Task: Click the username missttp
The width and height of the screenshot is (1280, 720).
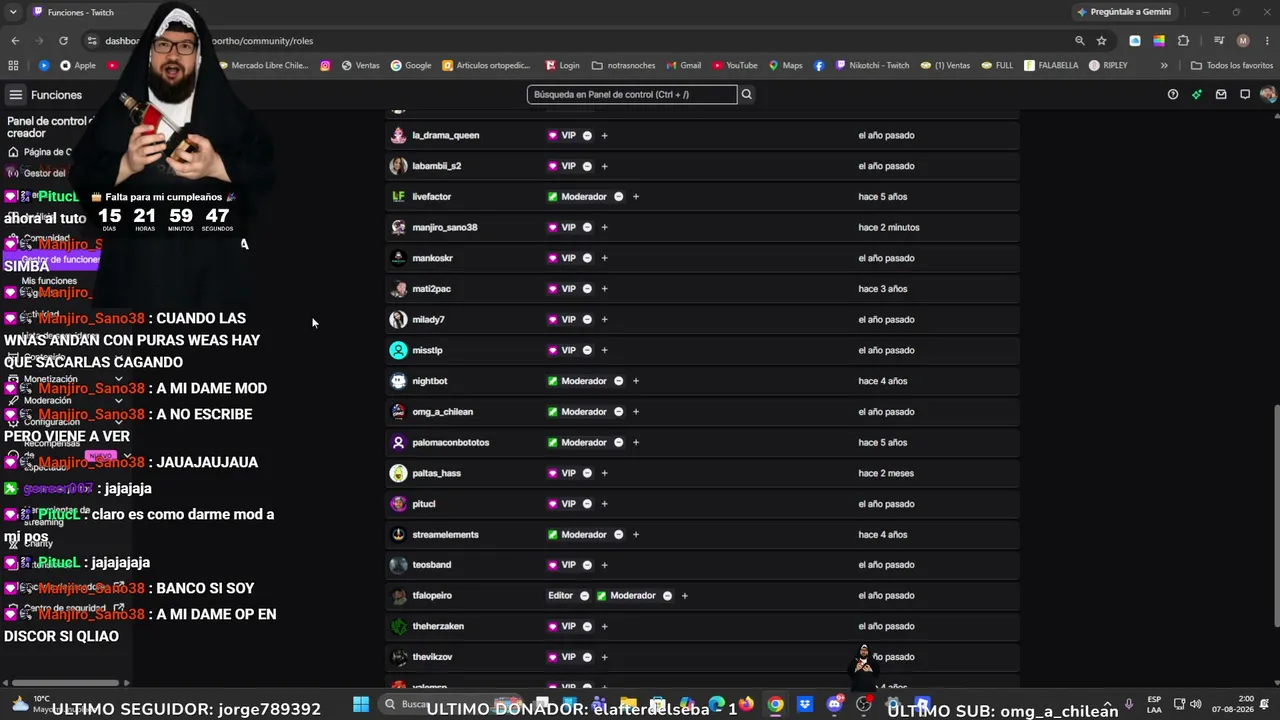Action: point(427,350)
